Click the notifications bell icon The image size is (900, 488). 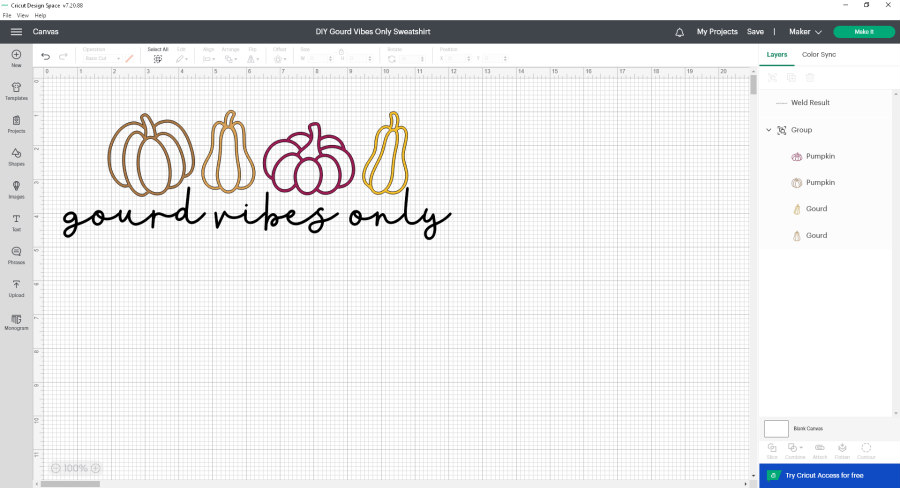point(680,32)
